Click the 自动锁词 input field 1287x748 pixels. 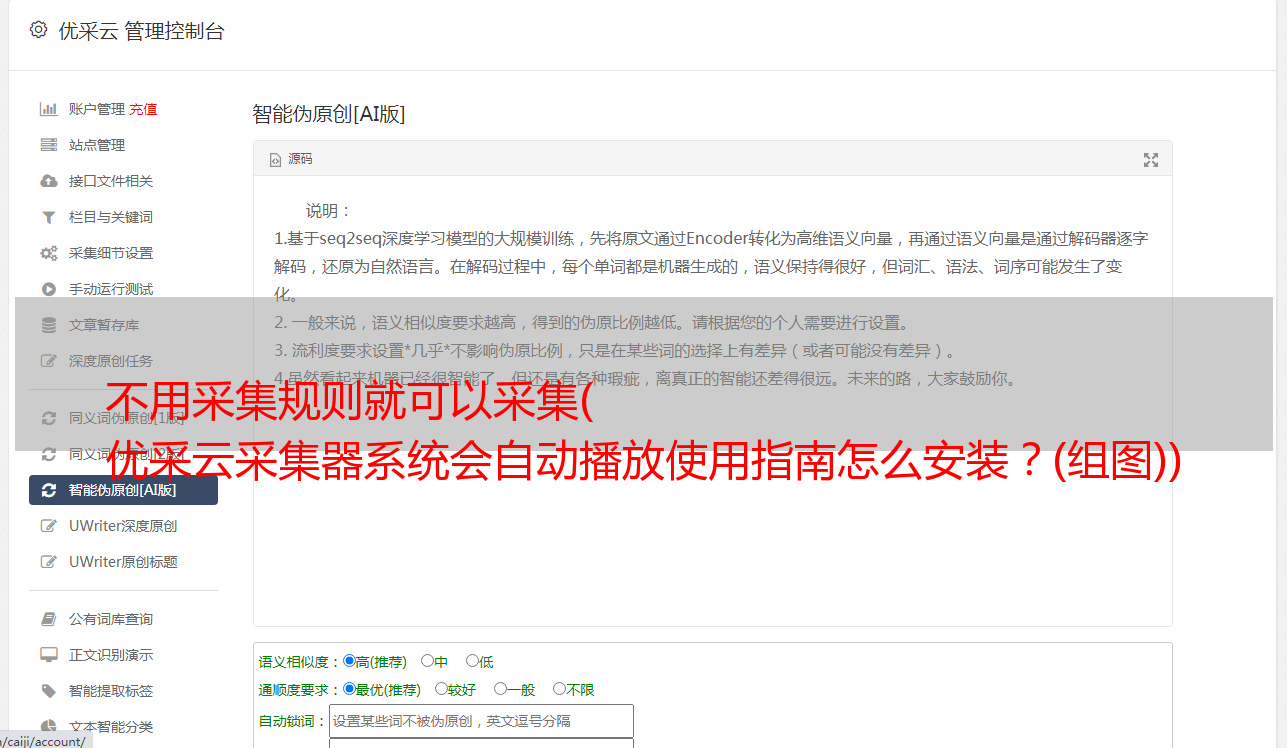[x=481, y=721]
